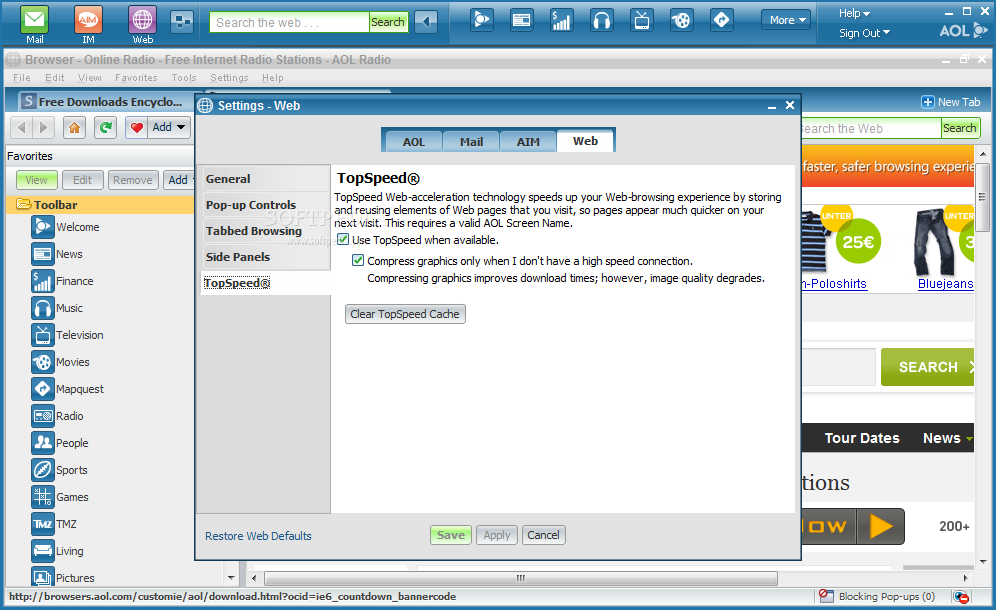Open Television in Favorites list
The height and width of the screenshot is (610, 996).
(x=67, y=335)
